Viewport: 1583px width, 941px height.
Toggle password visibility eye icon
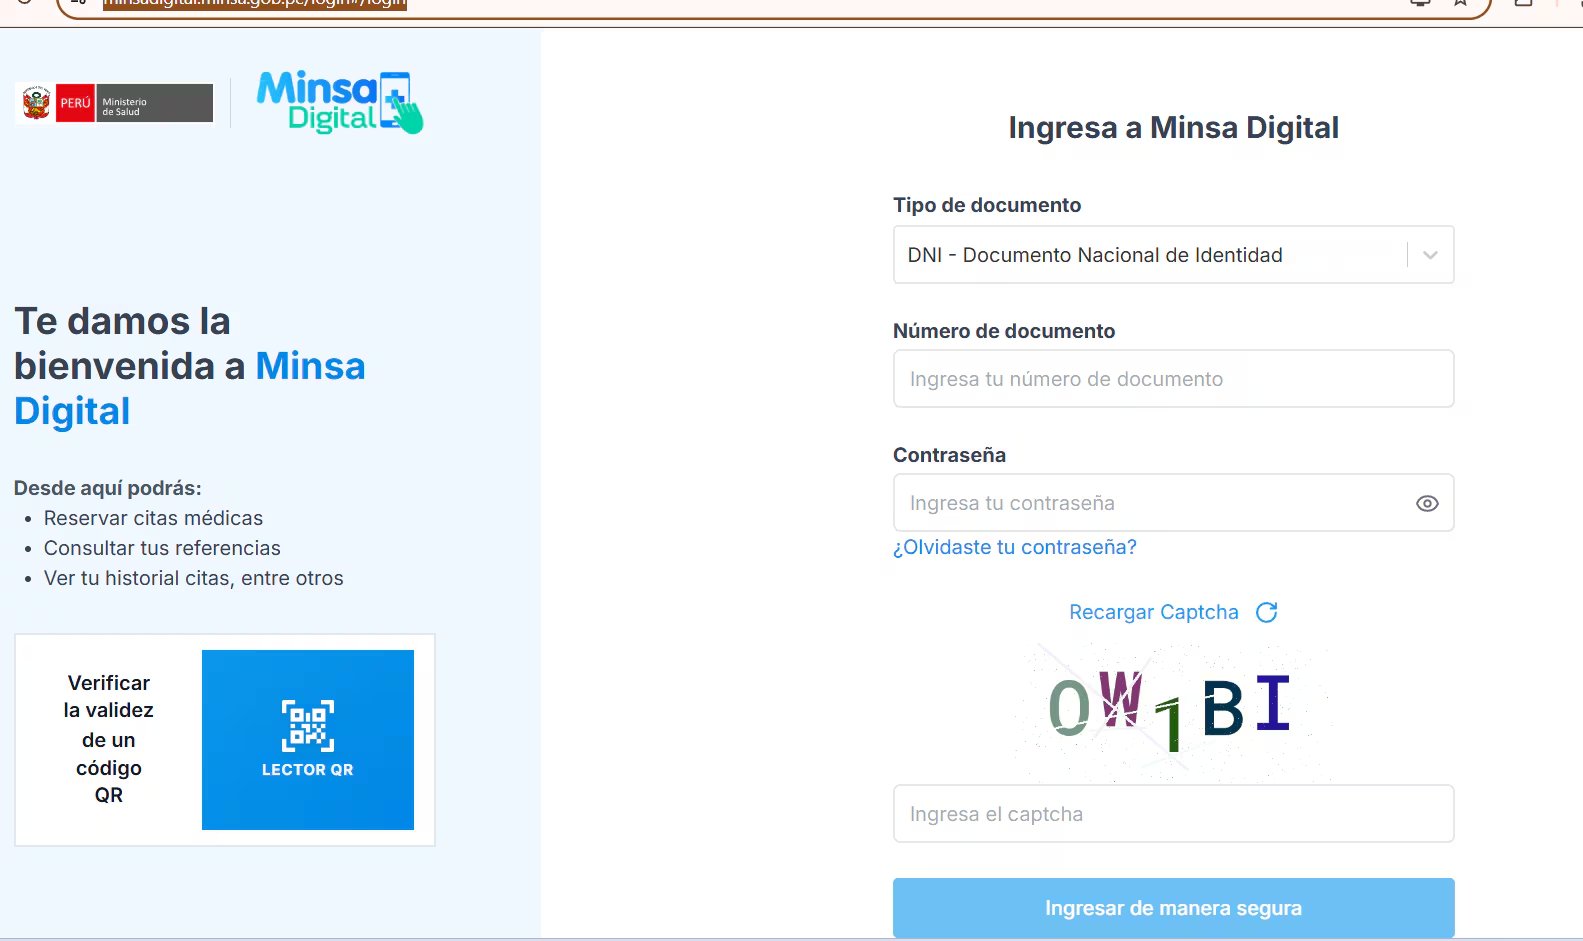coord(1427,503)
